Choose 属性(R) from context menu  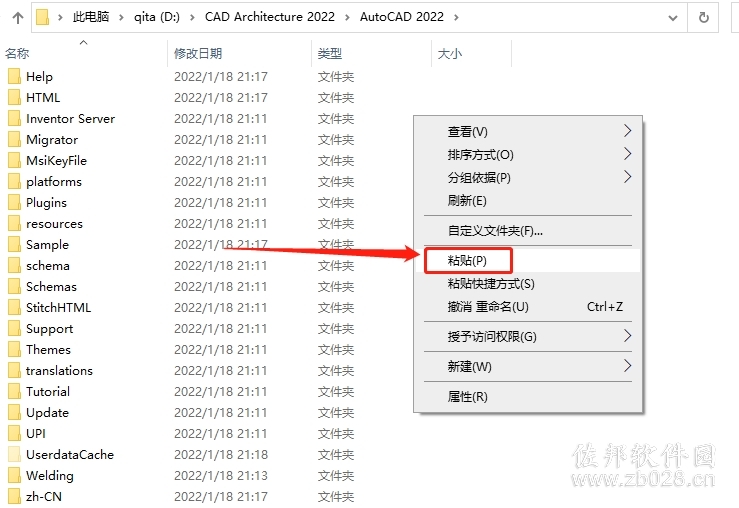click(x=528, y=397)
